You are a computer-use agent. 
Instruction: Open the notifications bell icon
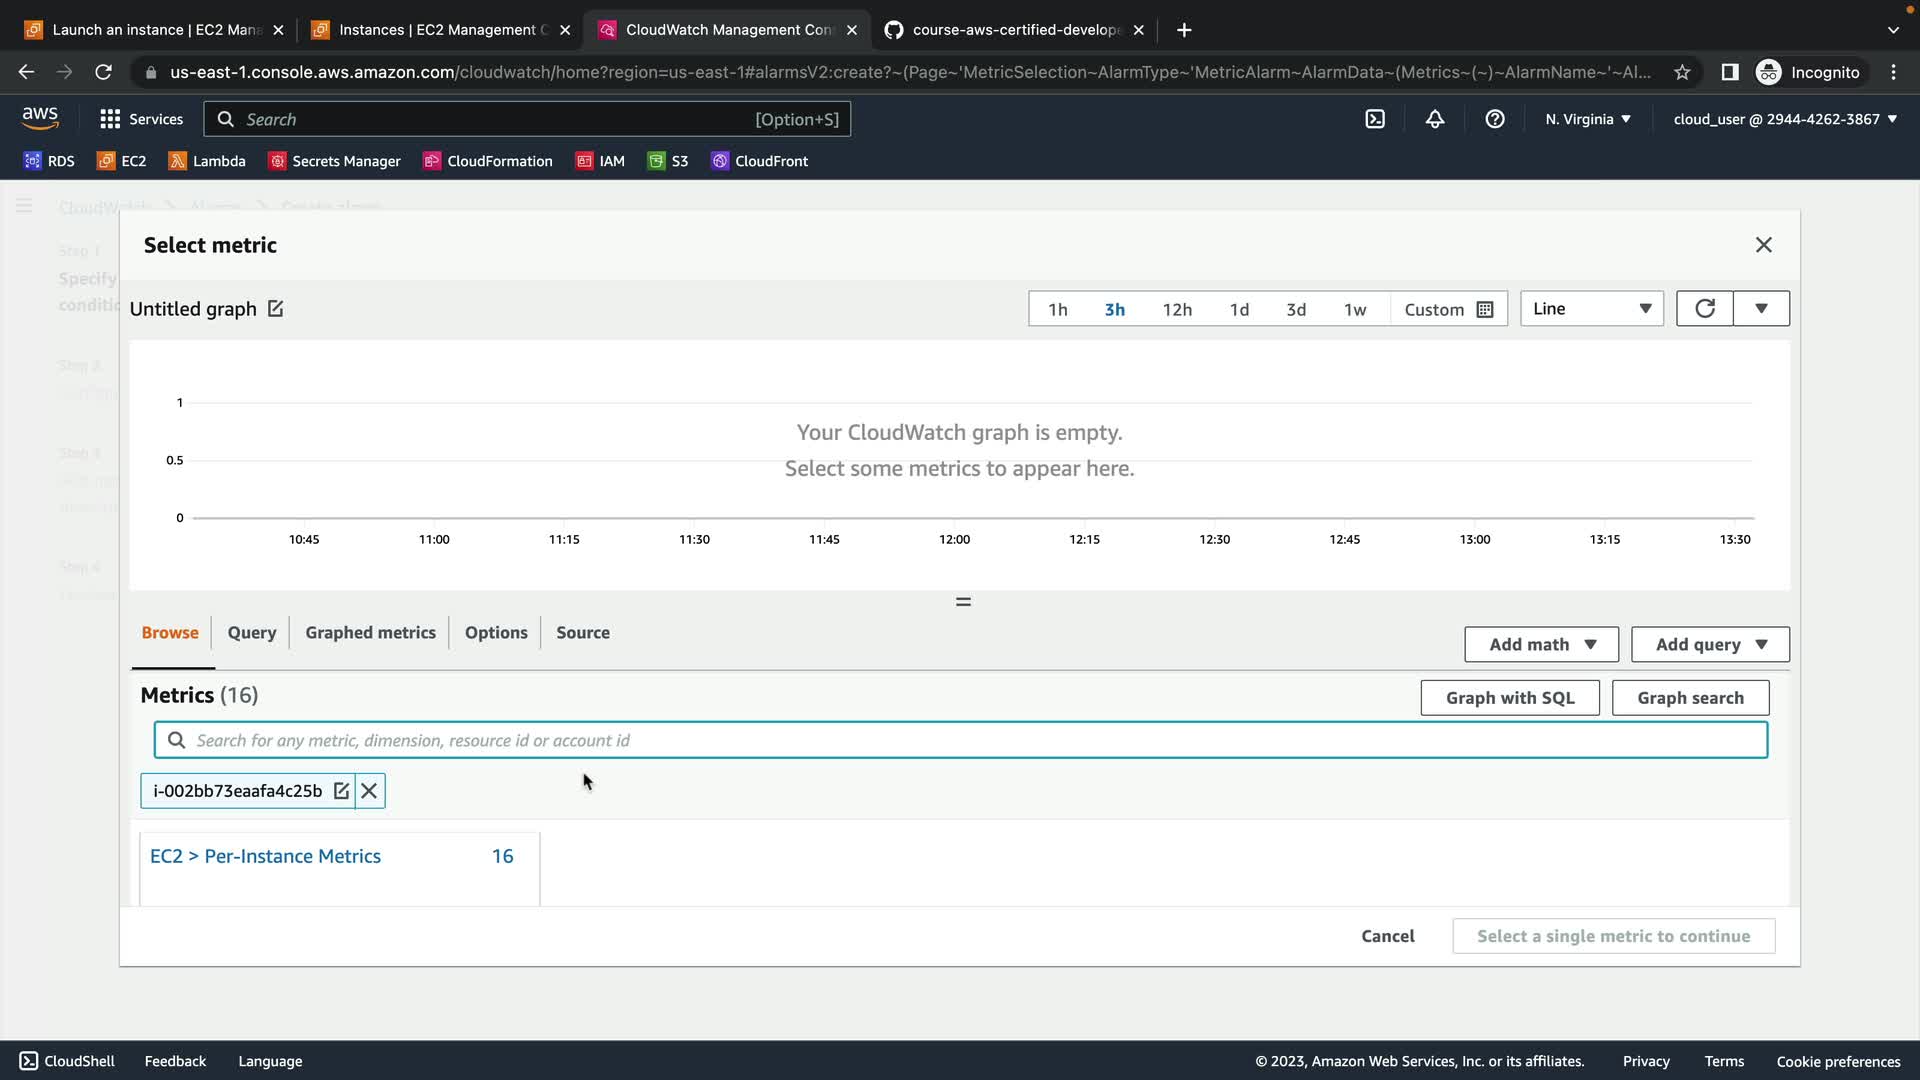[1435, 119]
